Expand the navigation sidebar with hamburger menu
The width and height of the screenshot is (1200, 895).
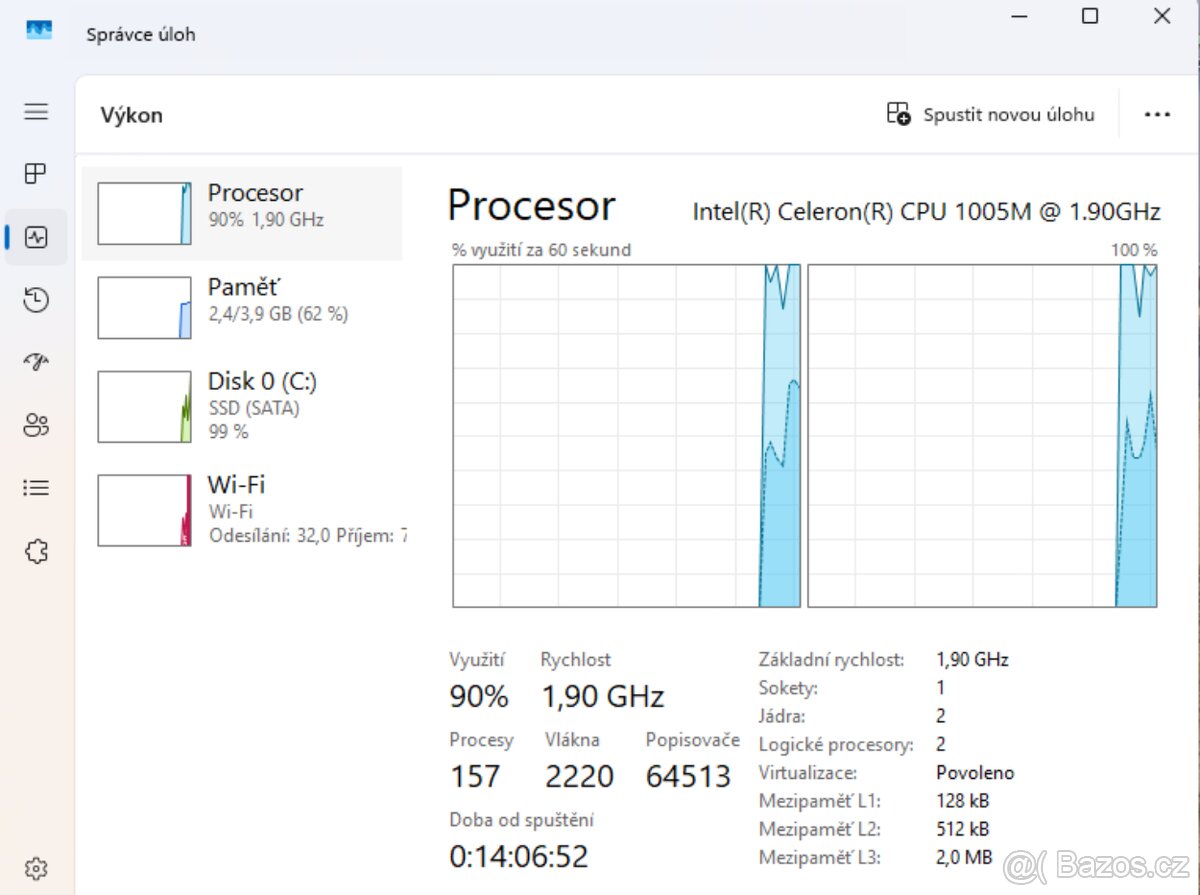[x=36, y=112]
